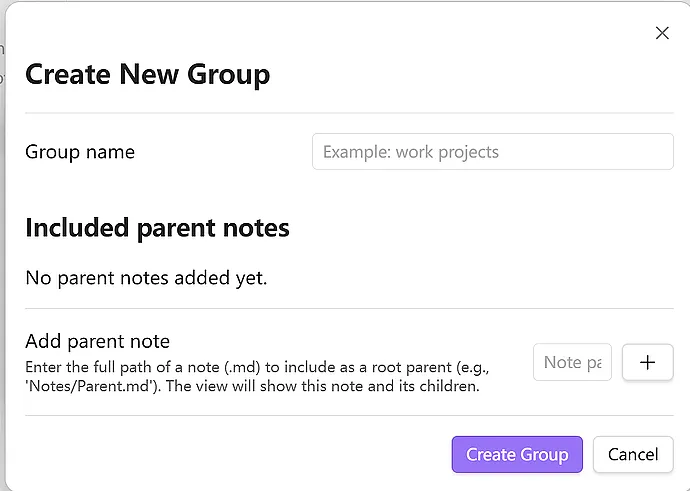Viewport: 690px width, 491px height.
Task: Click the "No parent notes added yet." message
Action: pos(146,277)
